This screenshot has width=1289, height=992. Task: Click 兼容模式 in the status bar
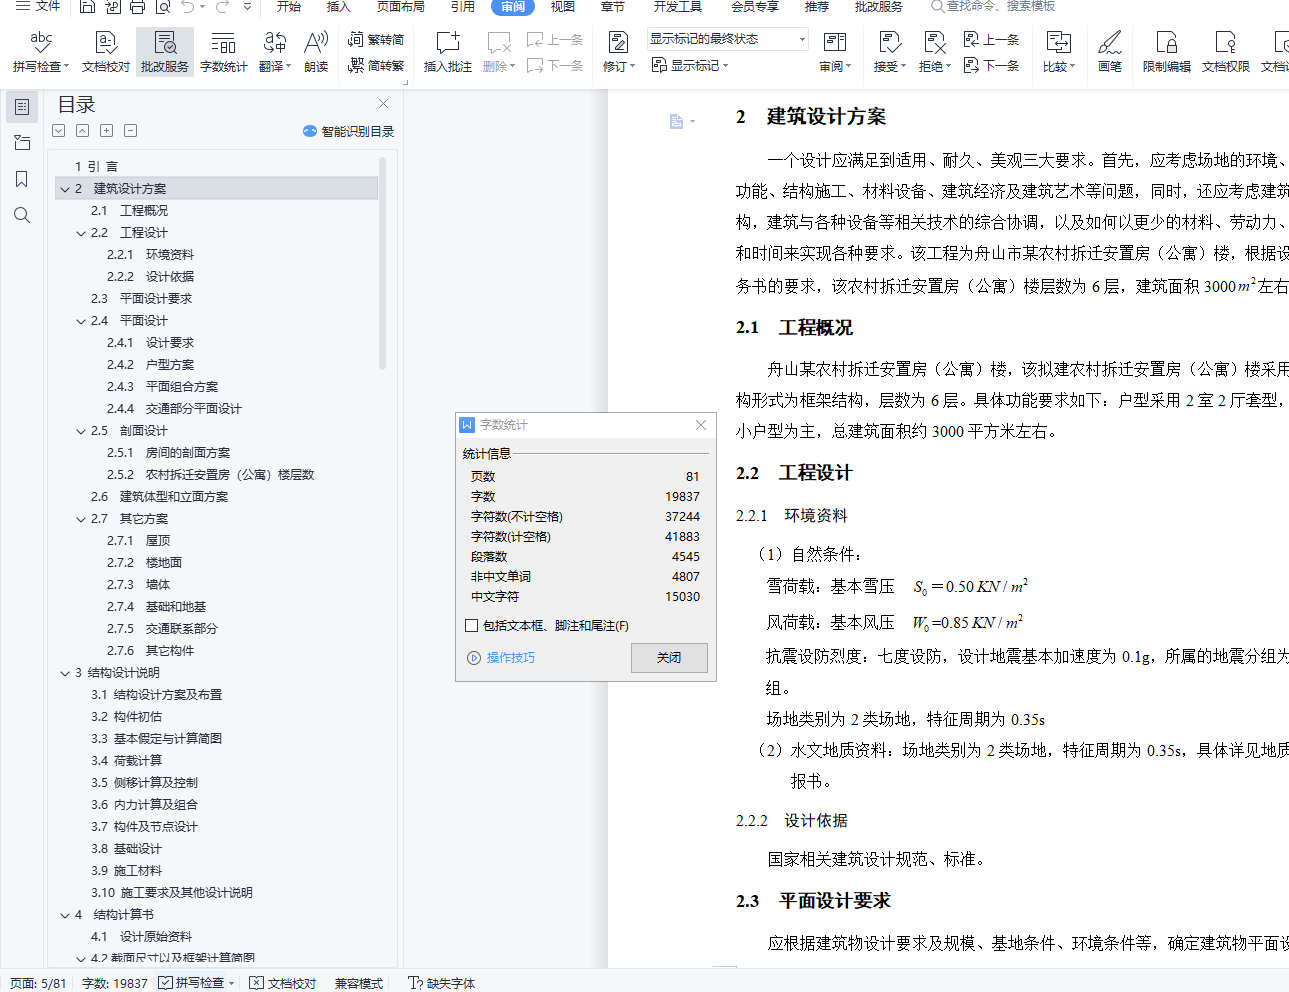tap(359, 983)
